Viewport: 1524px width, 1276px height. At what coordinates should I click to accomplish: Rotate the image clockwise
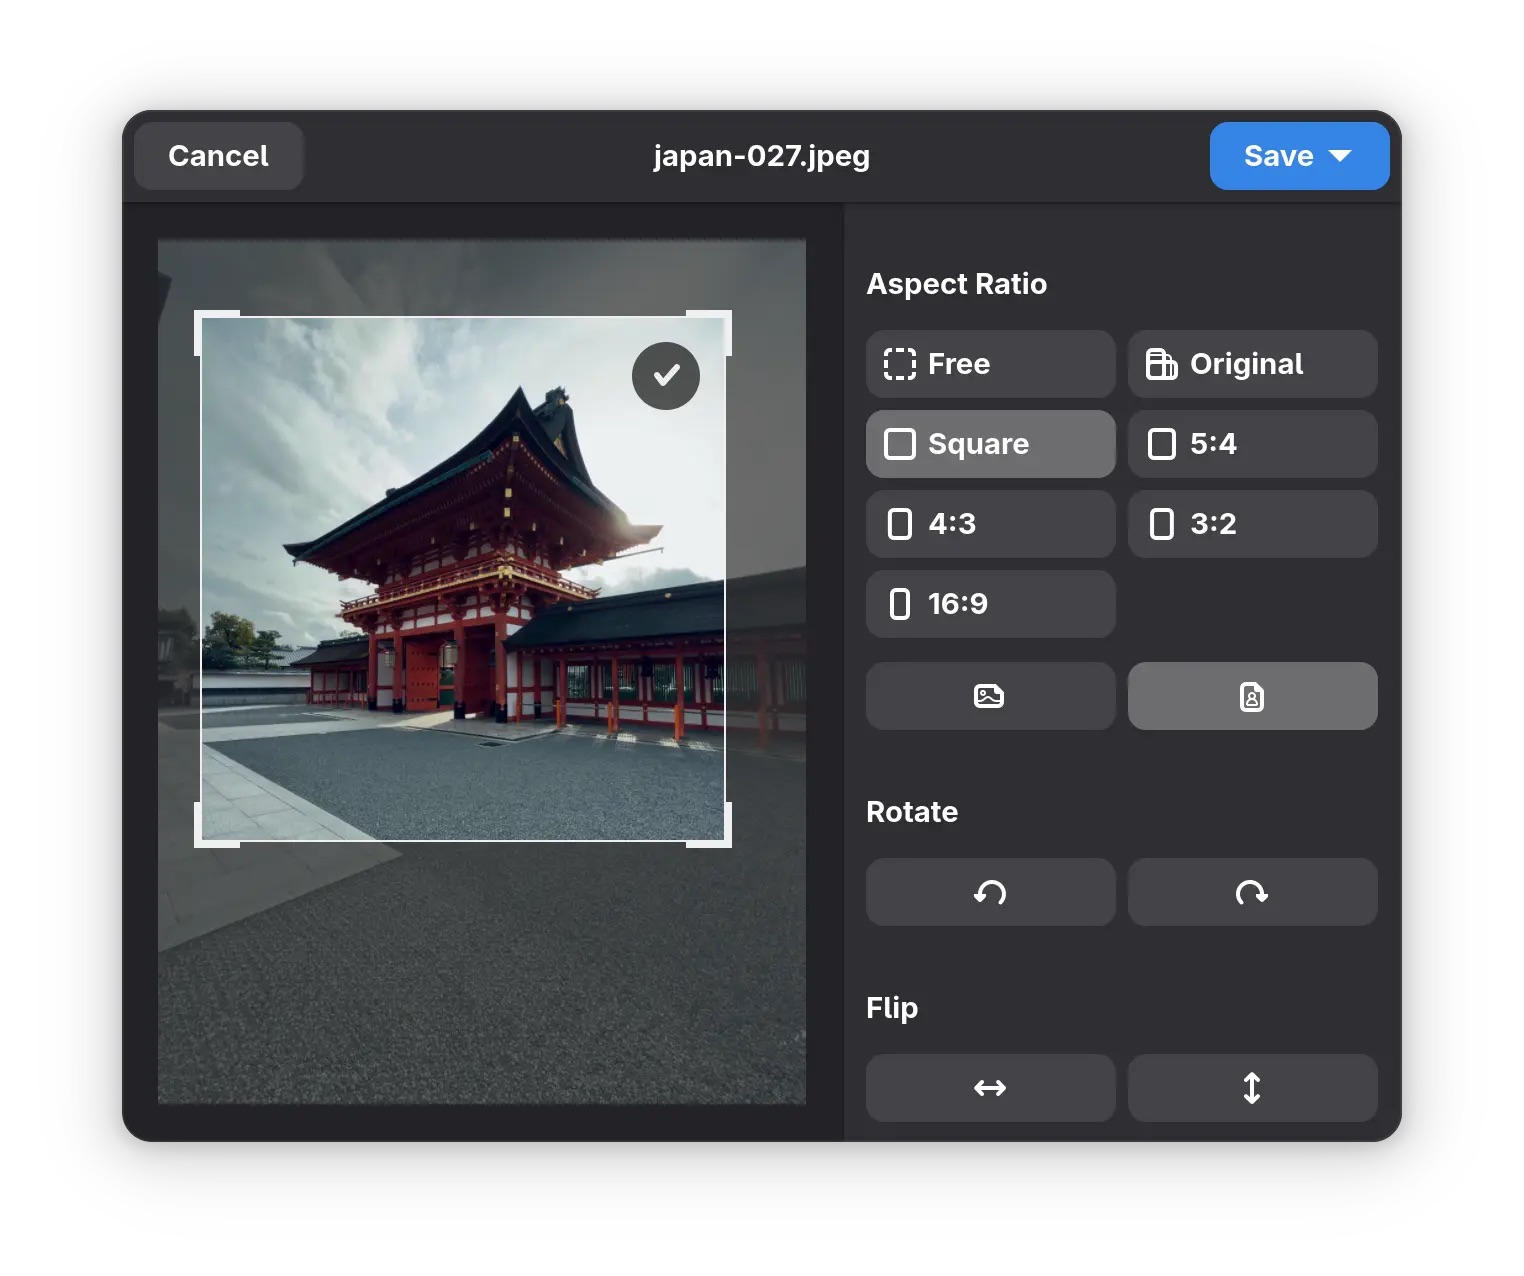tap(1252, 892)
